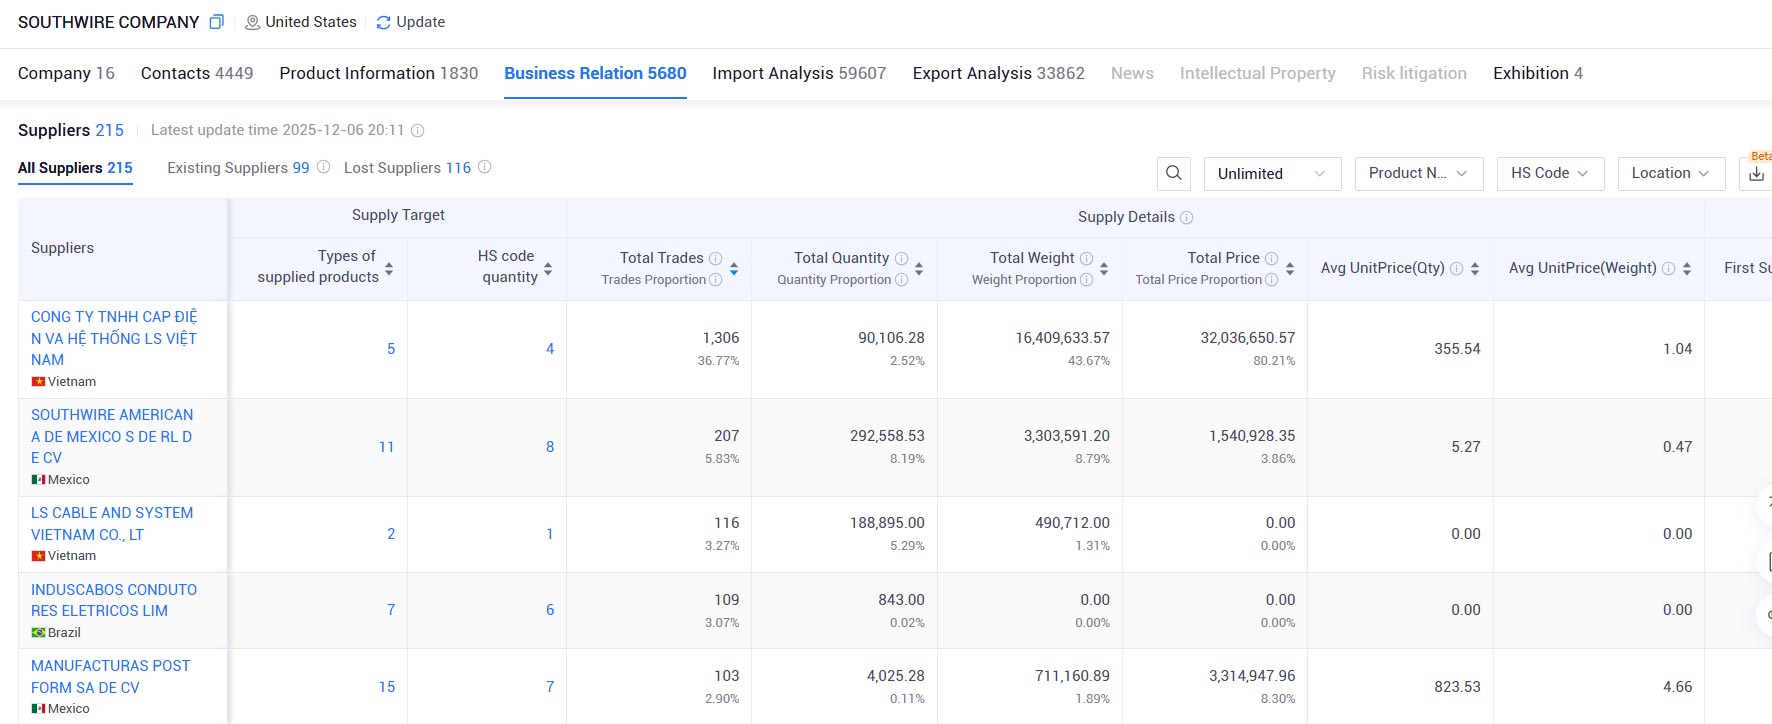Sort by Types of supplied products
Viewport: 1772px width, 724px height.
click(x=389, y=269)
